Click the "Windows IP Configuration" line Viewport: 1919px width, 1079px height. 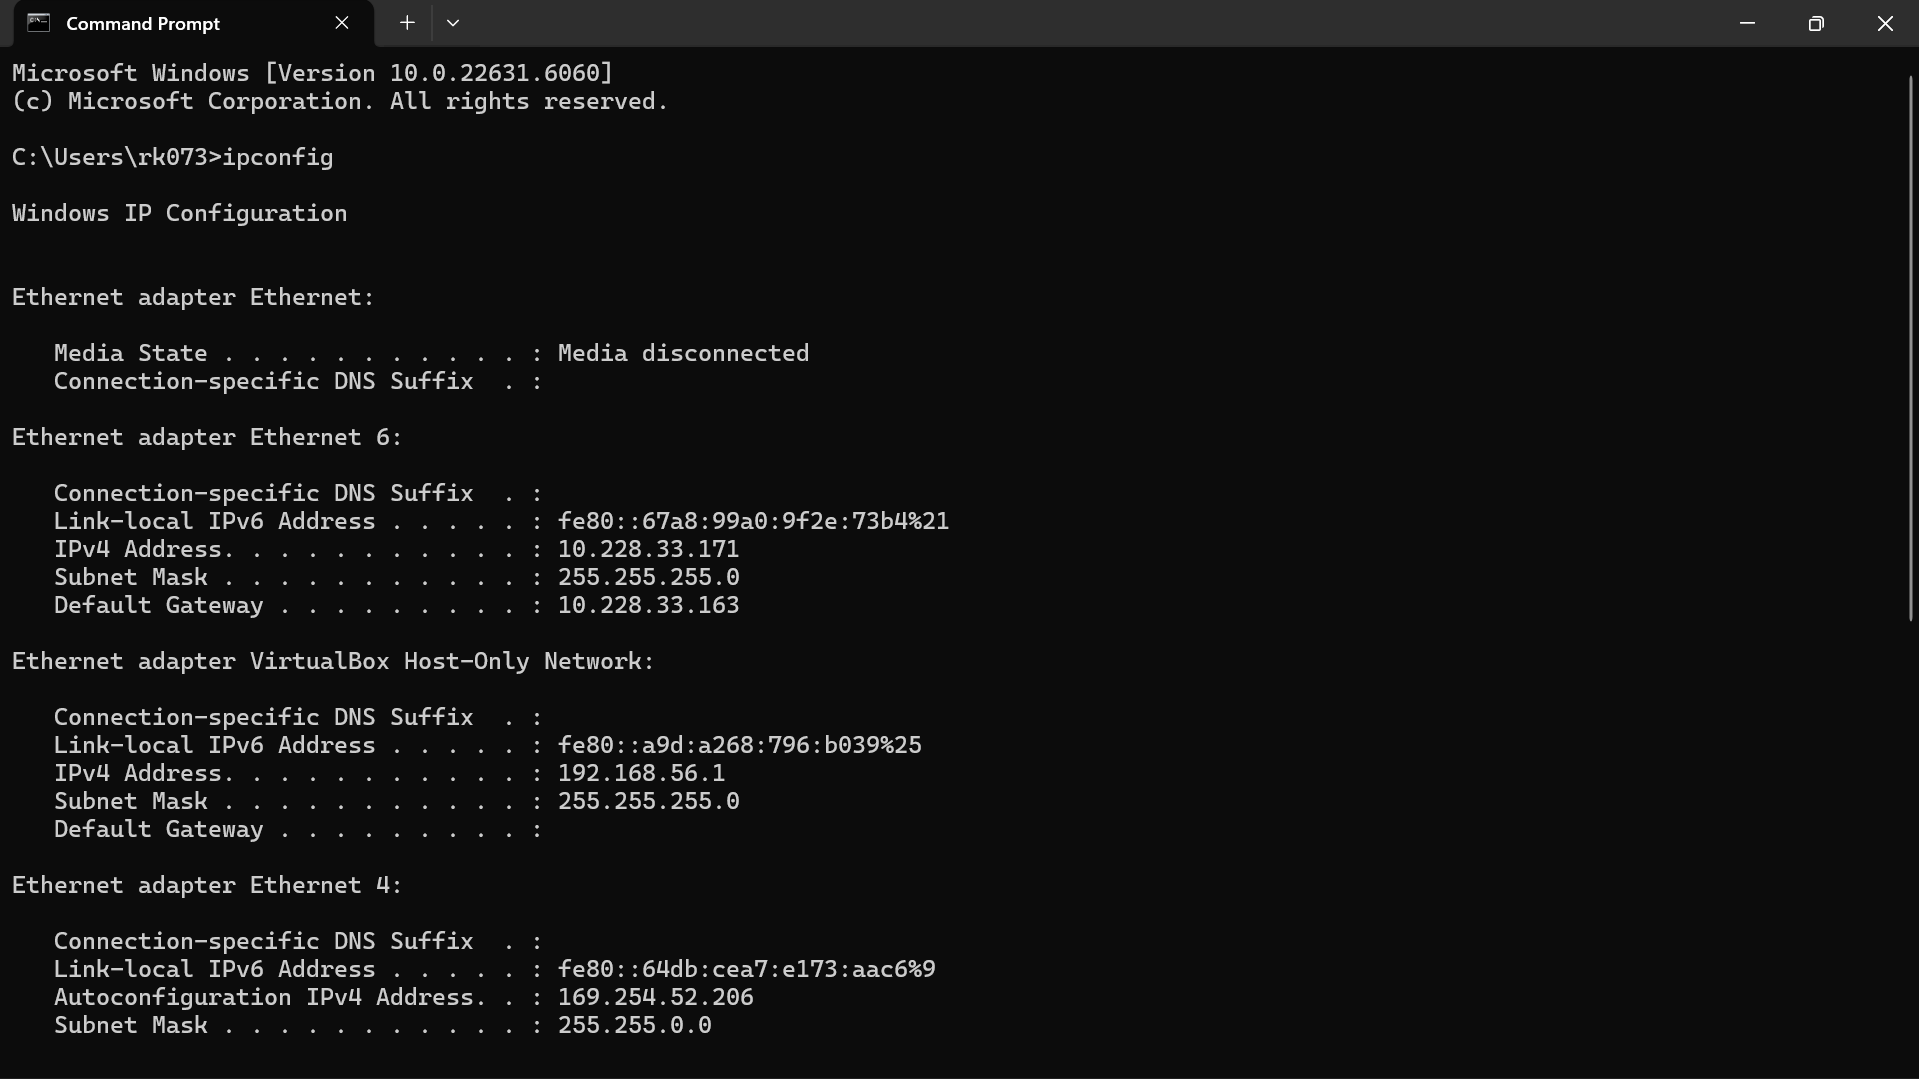tap(180, 213)
